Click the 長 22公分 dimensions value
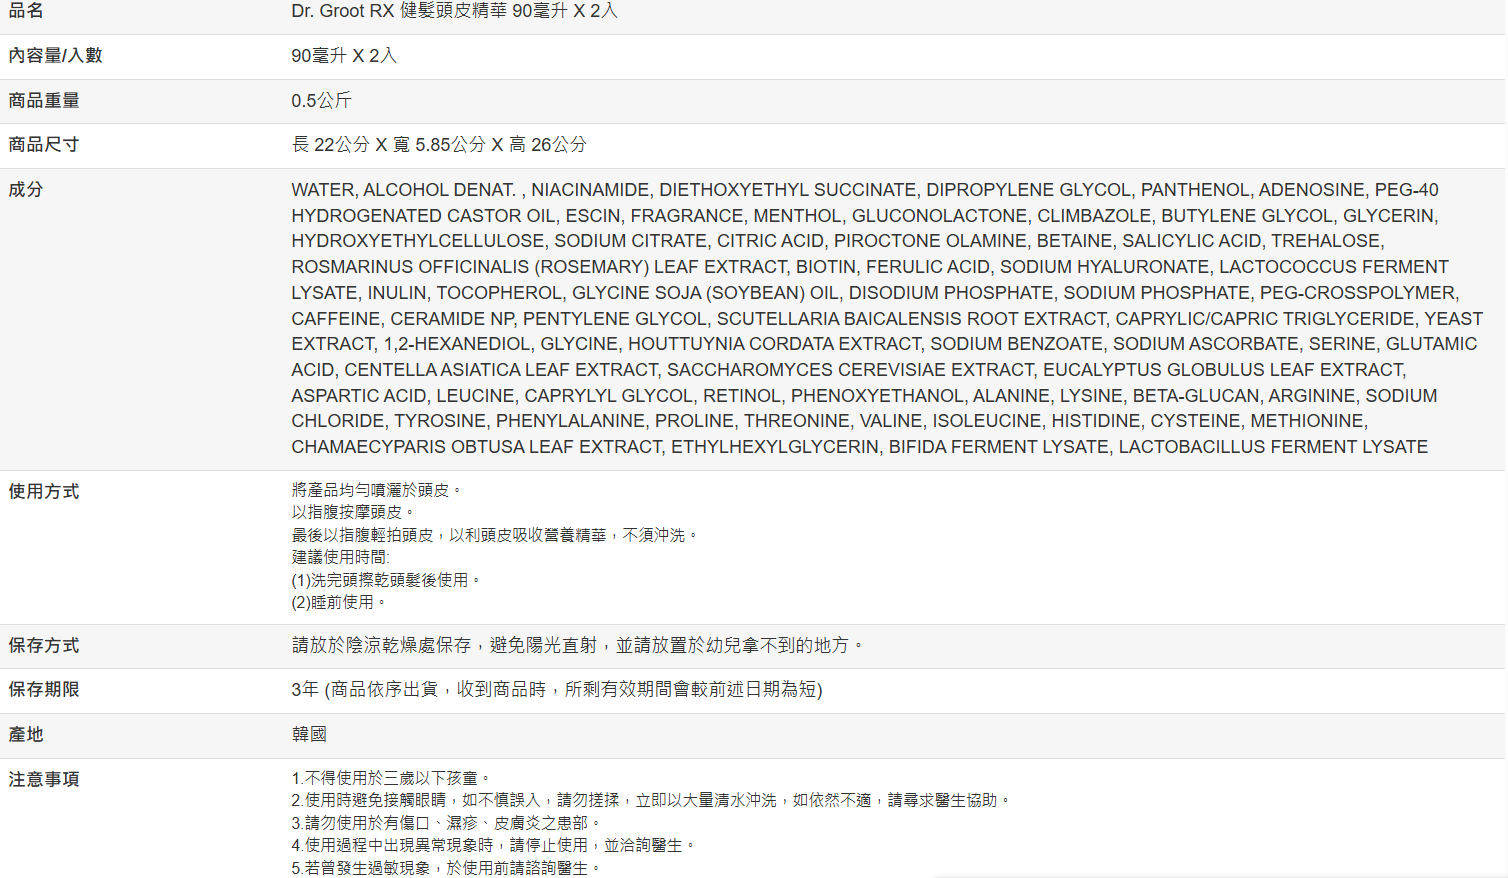The image size is (1508, 878). click(438, 145)
